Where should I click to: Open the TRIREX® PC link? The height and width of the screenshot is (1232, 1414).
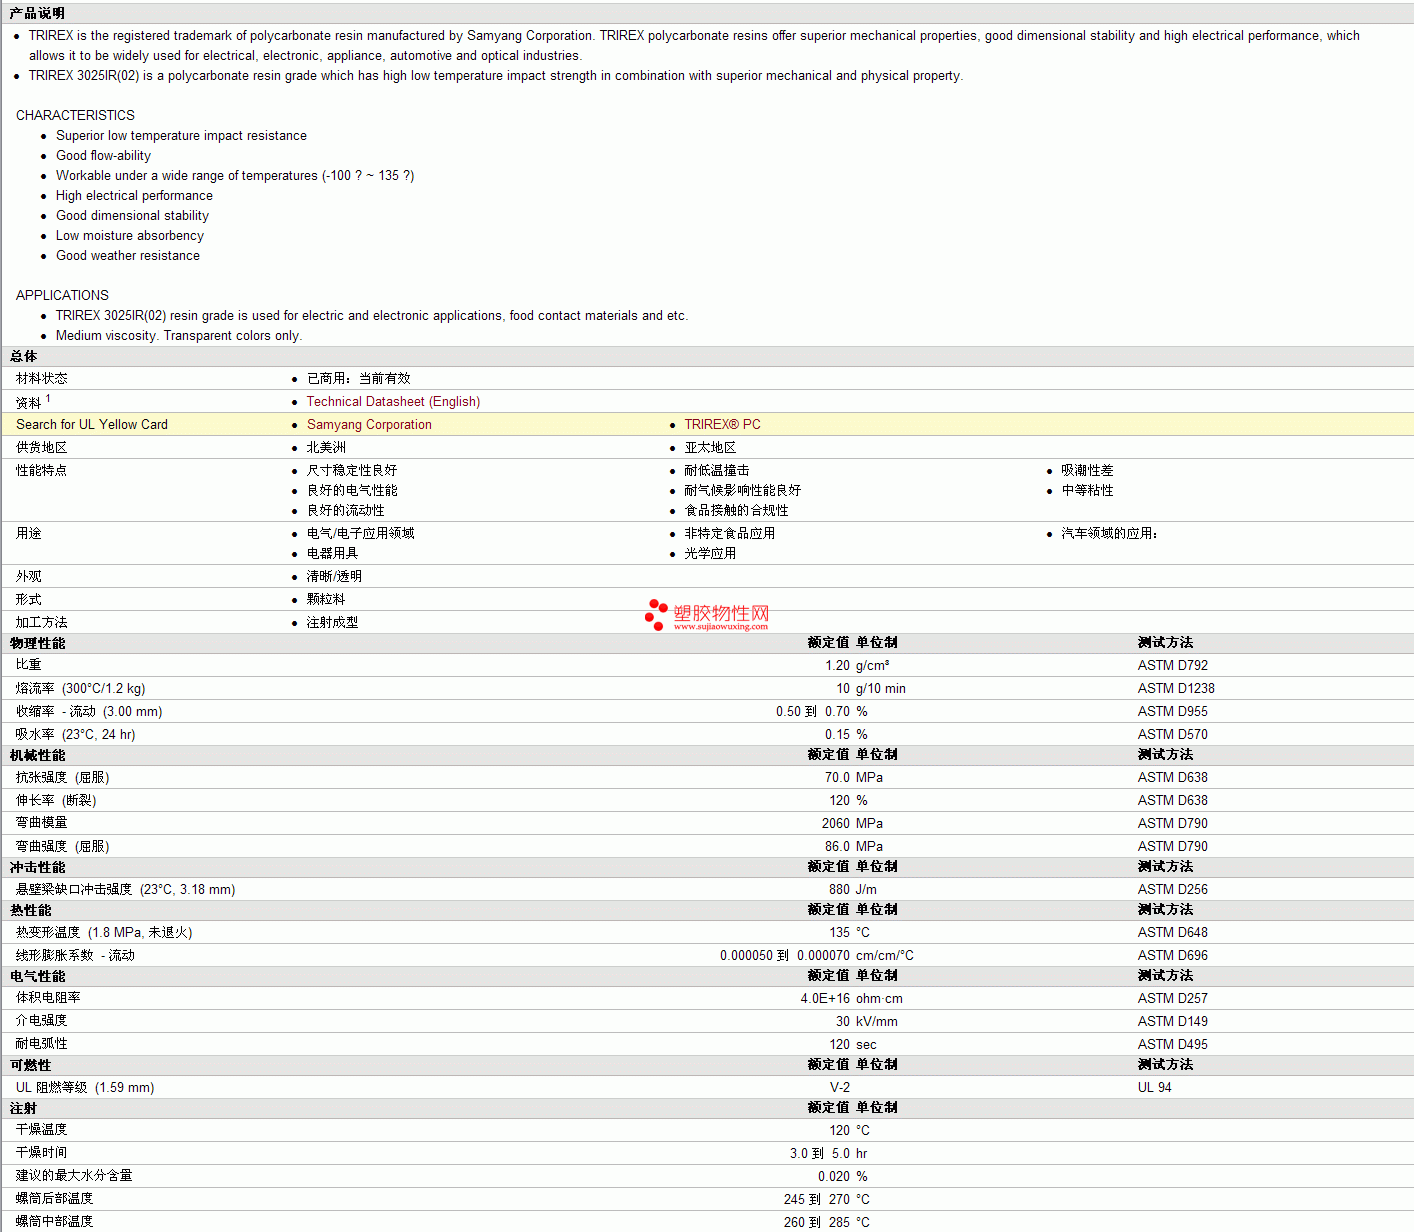pos(722,424)
